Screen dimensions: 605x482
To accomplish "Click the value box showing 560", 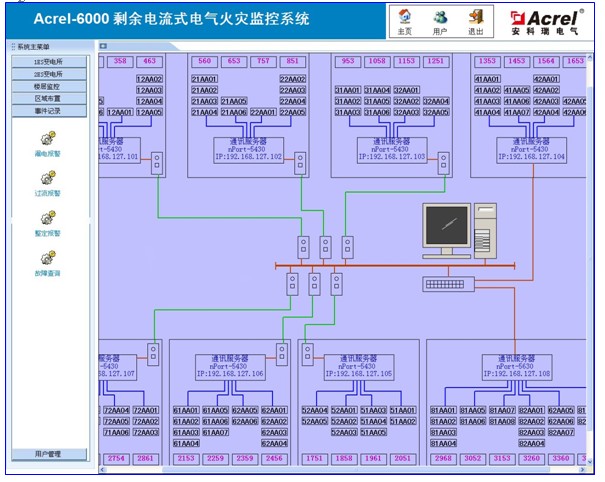I will pyautogui.click(x=204, y=61).
